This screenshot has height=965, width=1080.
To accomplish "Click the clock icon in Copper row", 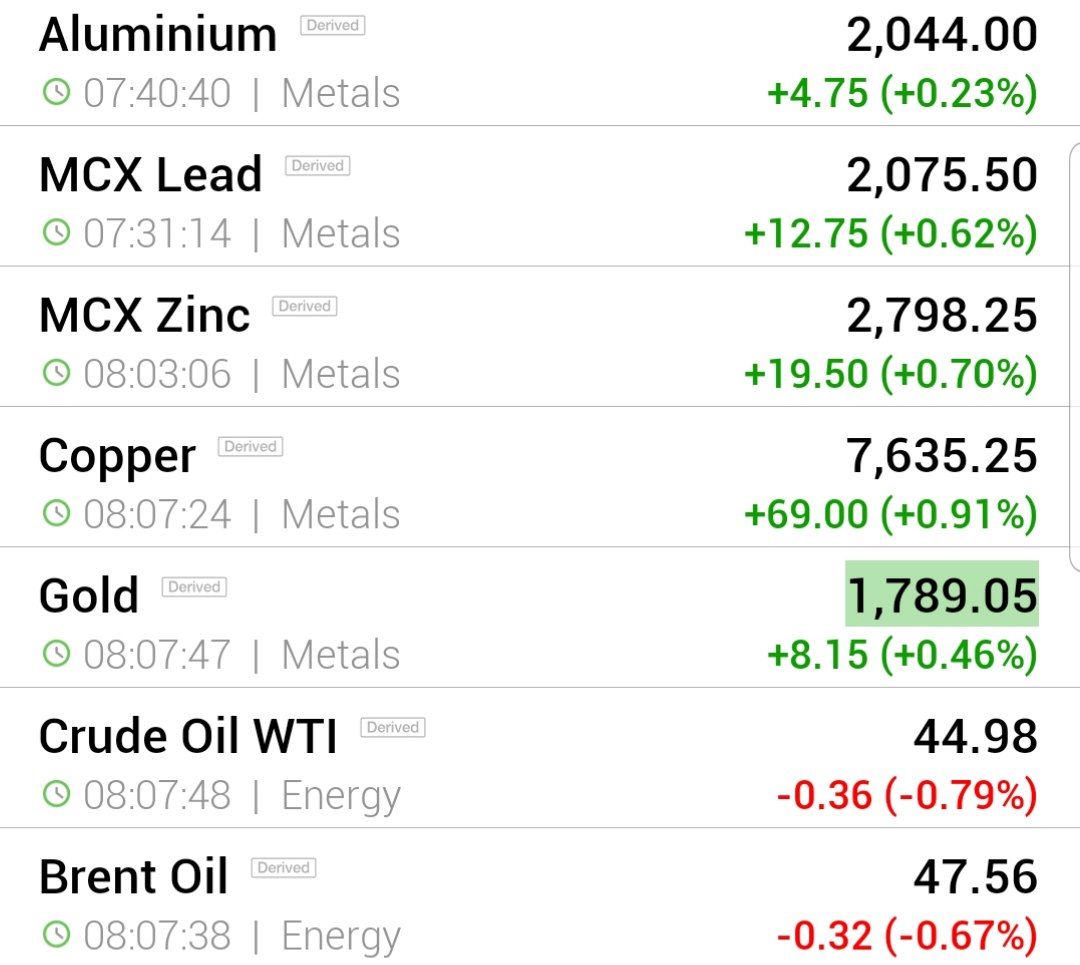I will tap(56, 513).
